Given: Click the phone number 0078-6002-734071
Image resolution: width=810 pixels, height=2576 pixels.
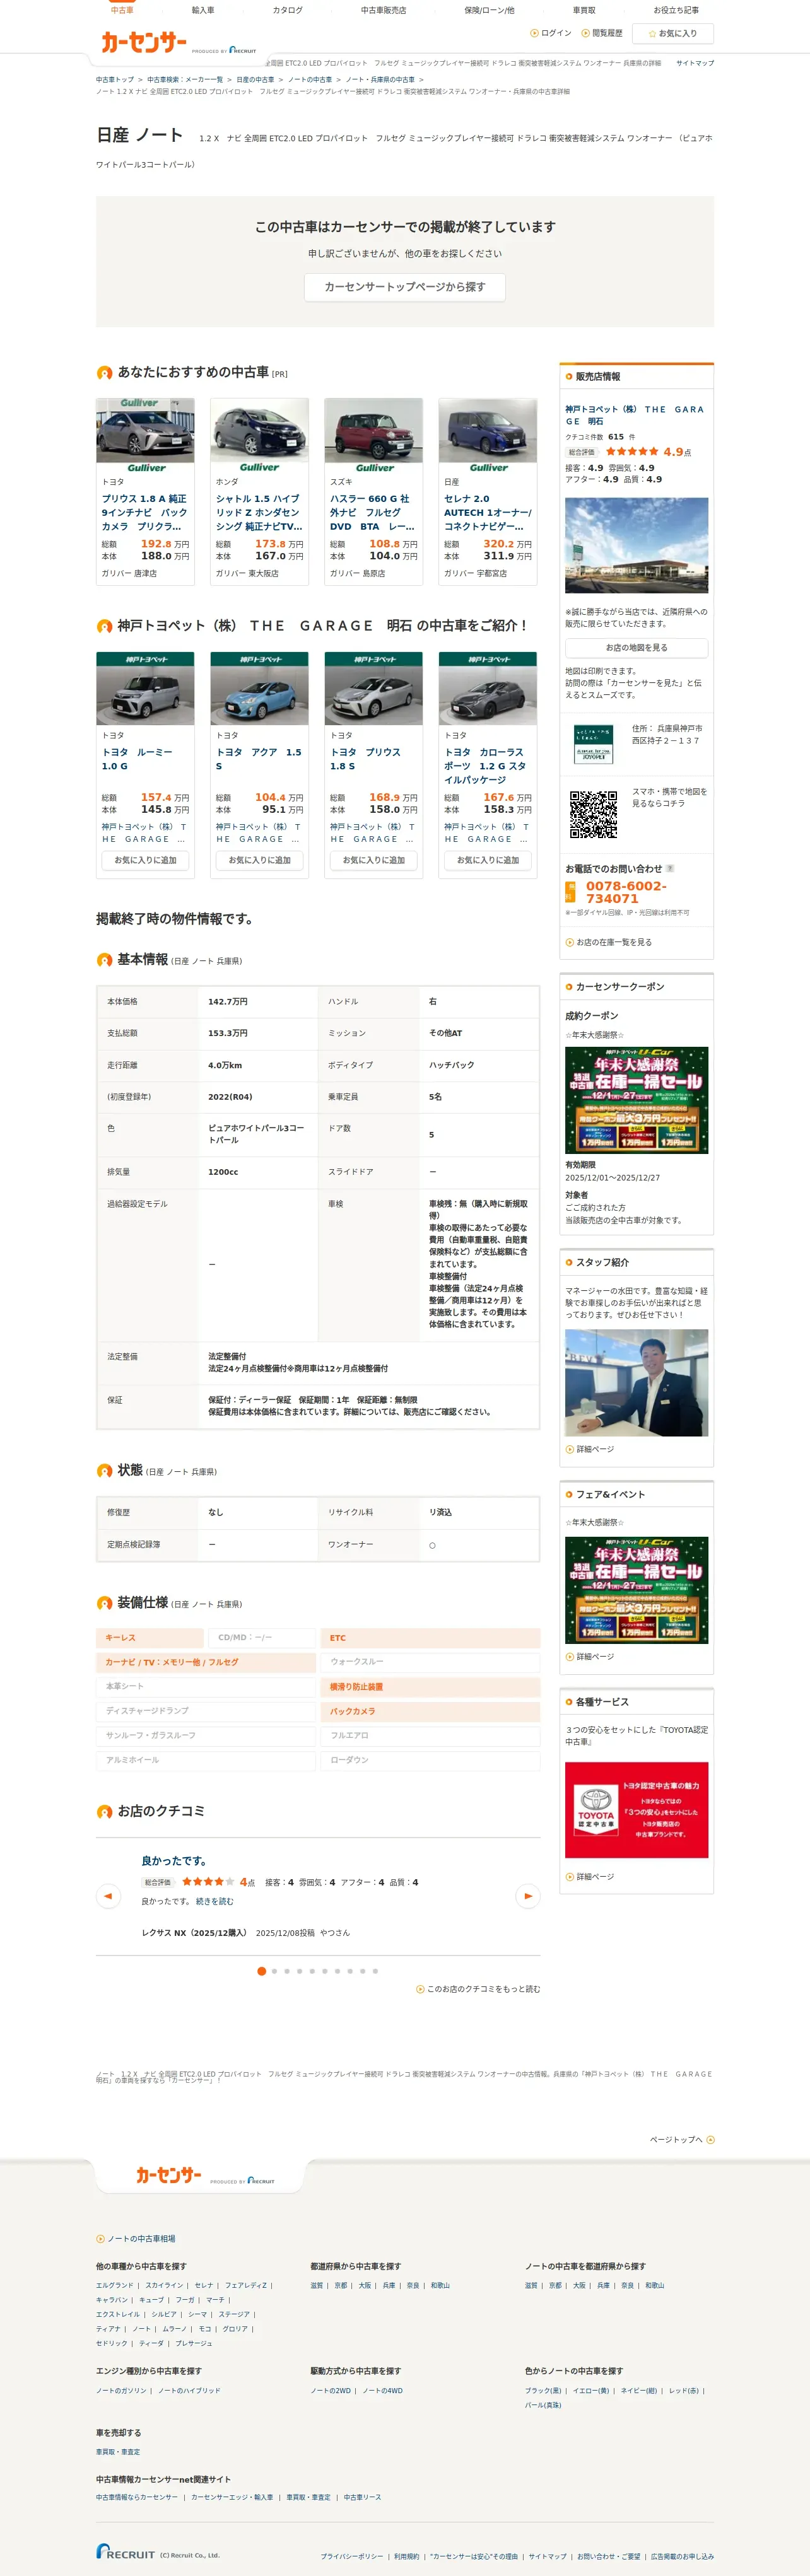Looking at the screenshot, I should [x=626, y=892].
